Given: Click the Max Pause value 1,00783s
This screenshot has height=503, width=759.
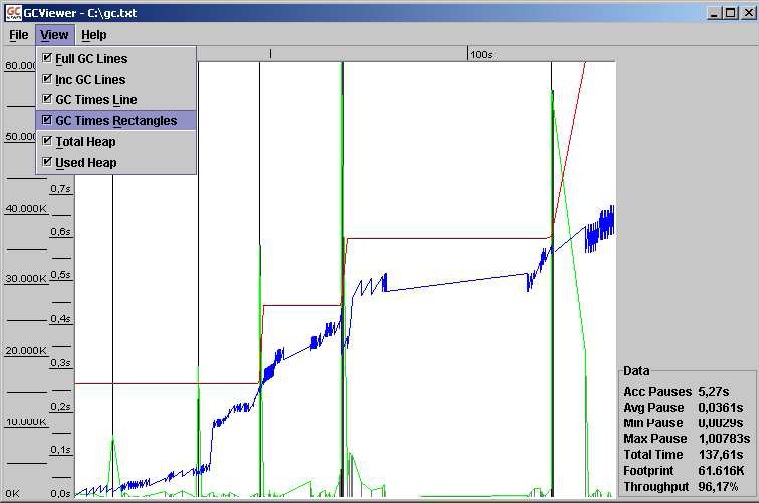Looking at the screenshot, I should point(724,439).
